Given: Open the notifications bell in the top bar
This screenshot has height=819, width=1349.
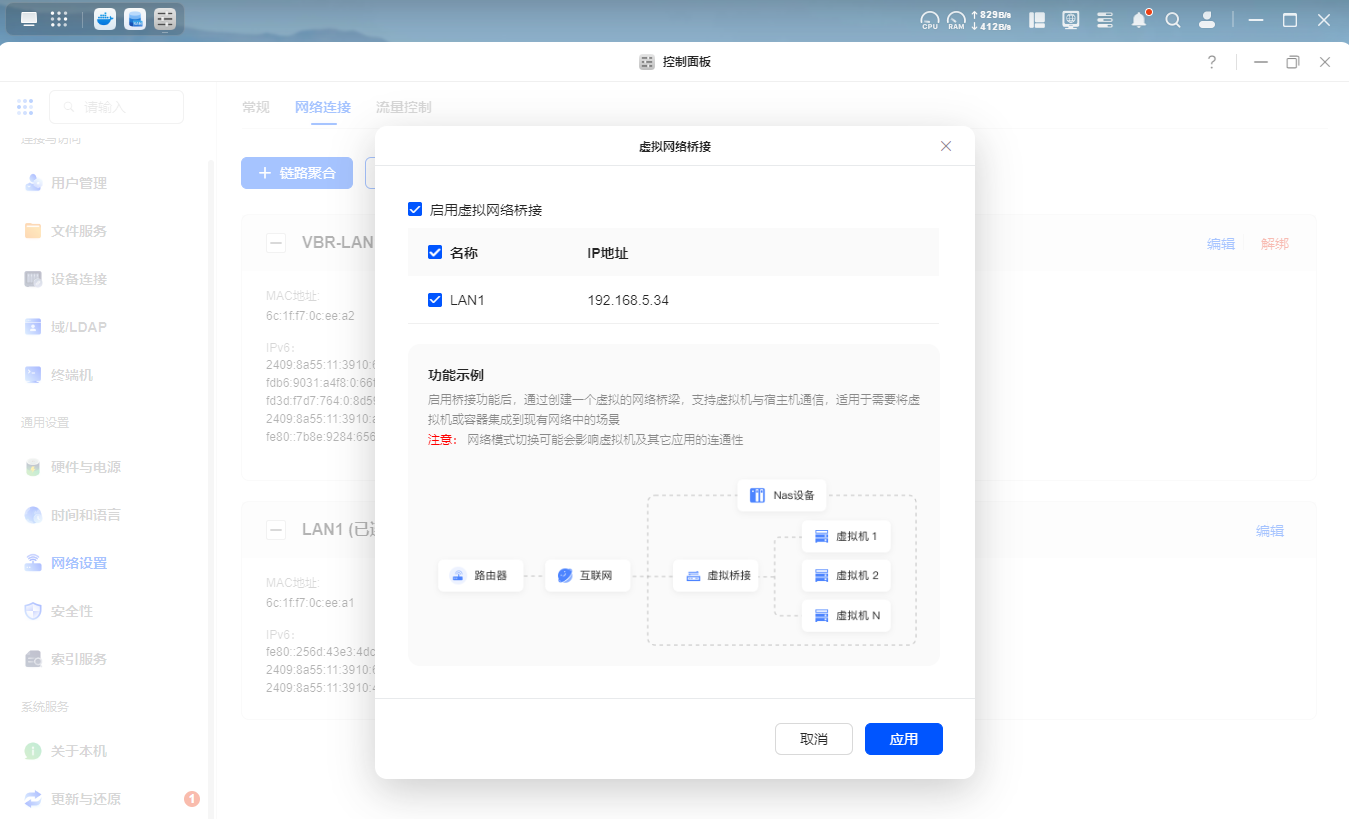Looking at the screenshot, I should point(1139,19).
